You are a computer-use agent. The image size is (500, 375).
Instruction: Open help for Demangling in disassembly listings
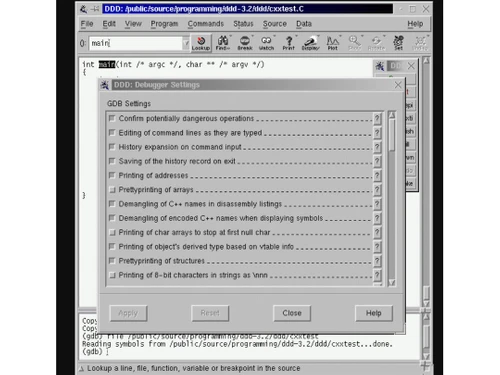[x=377, y=204]
